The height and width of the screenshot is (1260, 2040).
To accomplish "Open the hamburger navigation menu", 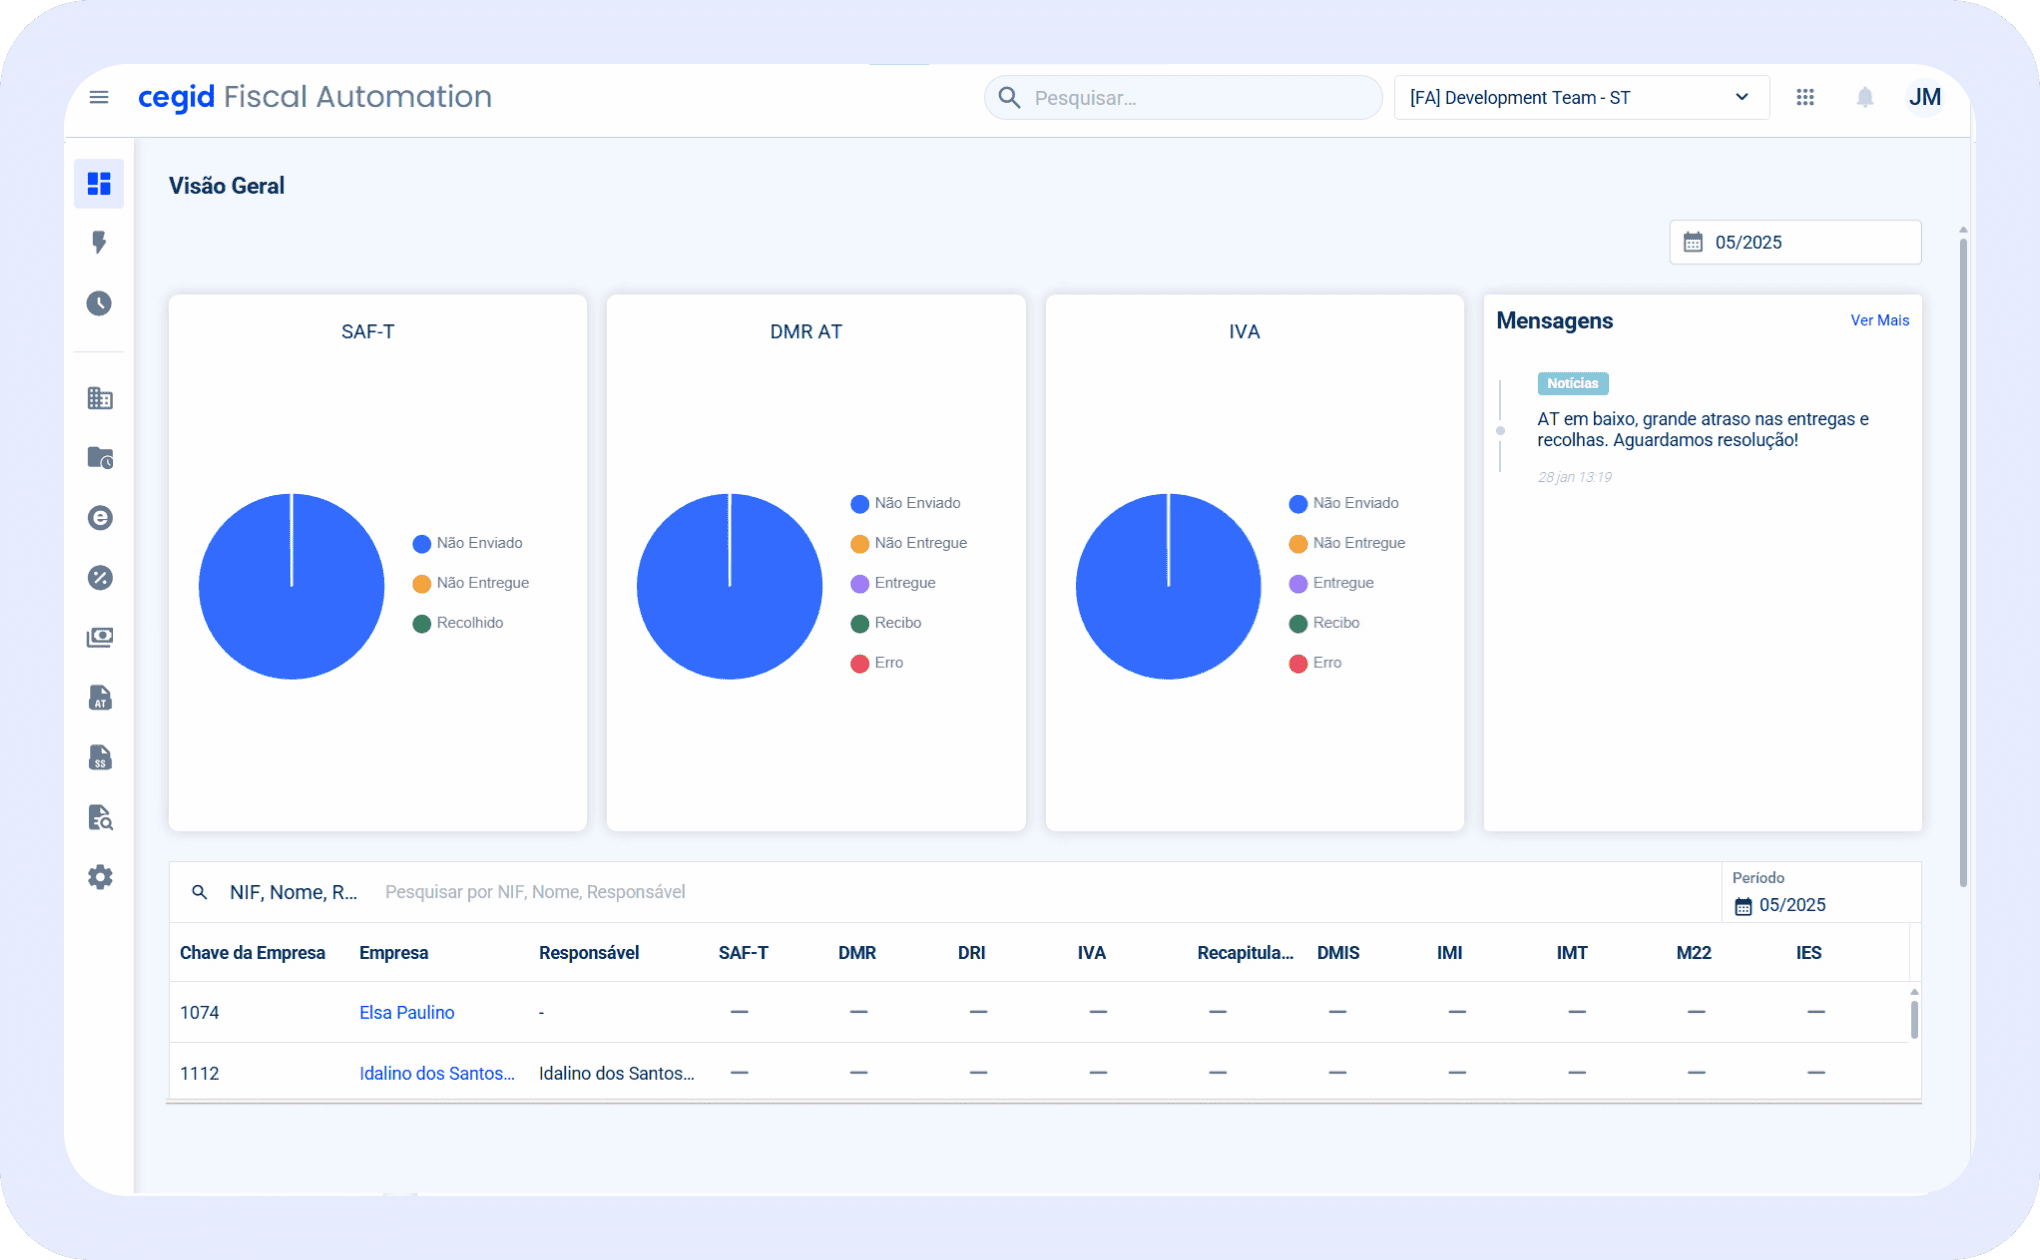I will coord(99,97).
